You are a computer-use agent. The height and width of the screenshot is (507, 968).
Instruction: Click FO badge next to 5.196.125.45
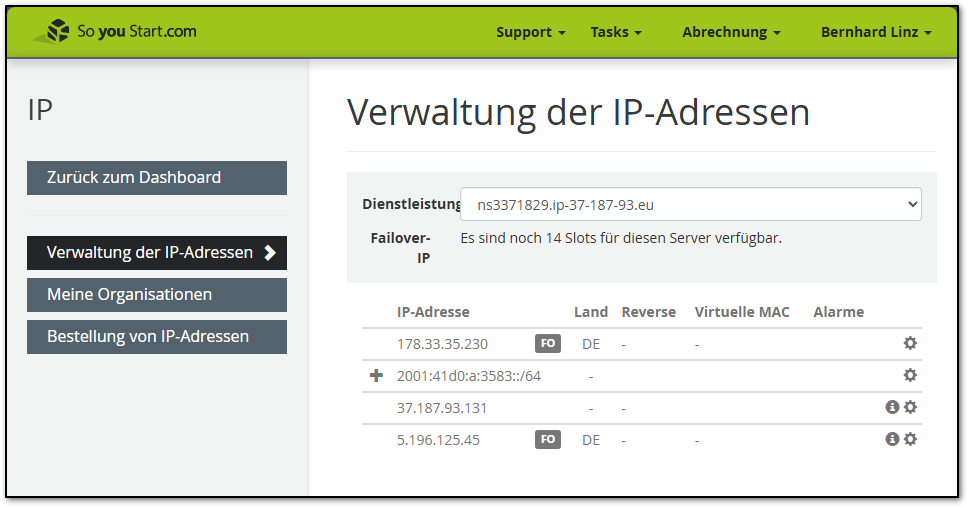coord(547,439)
